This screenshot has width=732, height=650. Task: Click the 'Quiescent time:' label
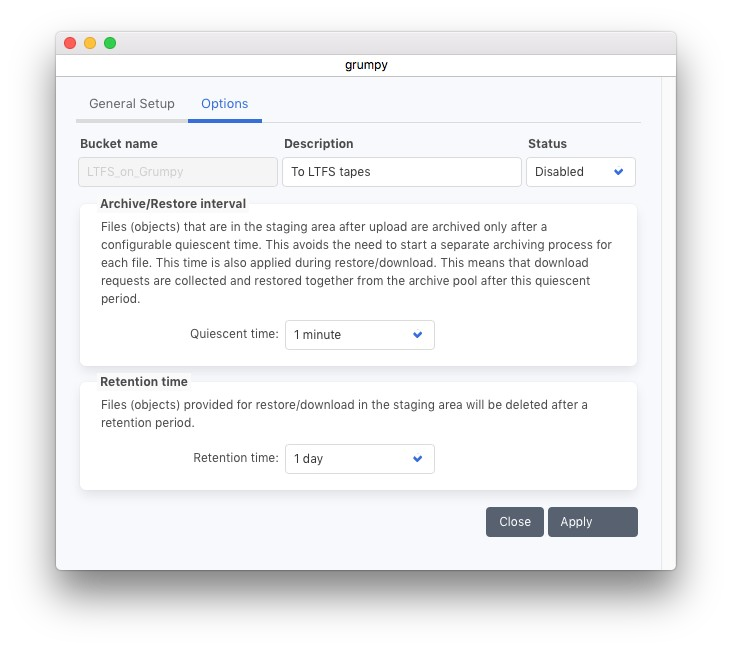tap(234, 334)
